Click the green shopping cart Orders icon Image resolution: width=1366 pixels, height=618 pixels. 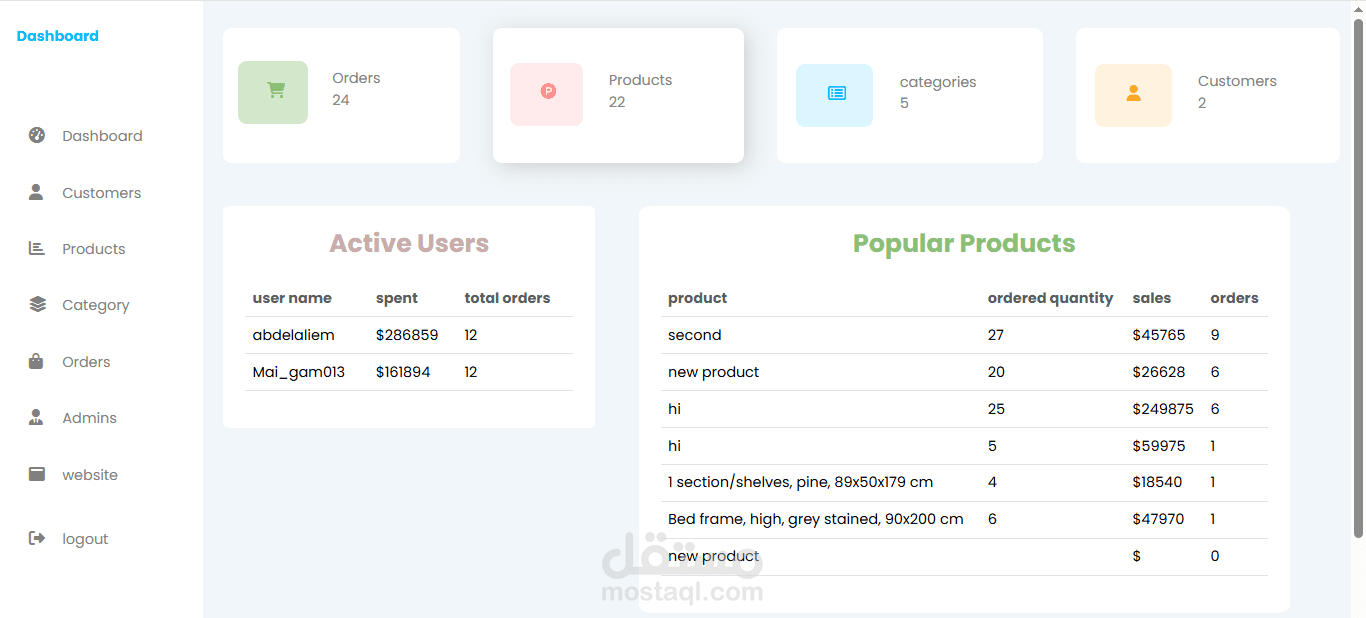[x=273, y=92]
